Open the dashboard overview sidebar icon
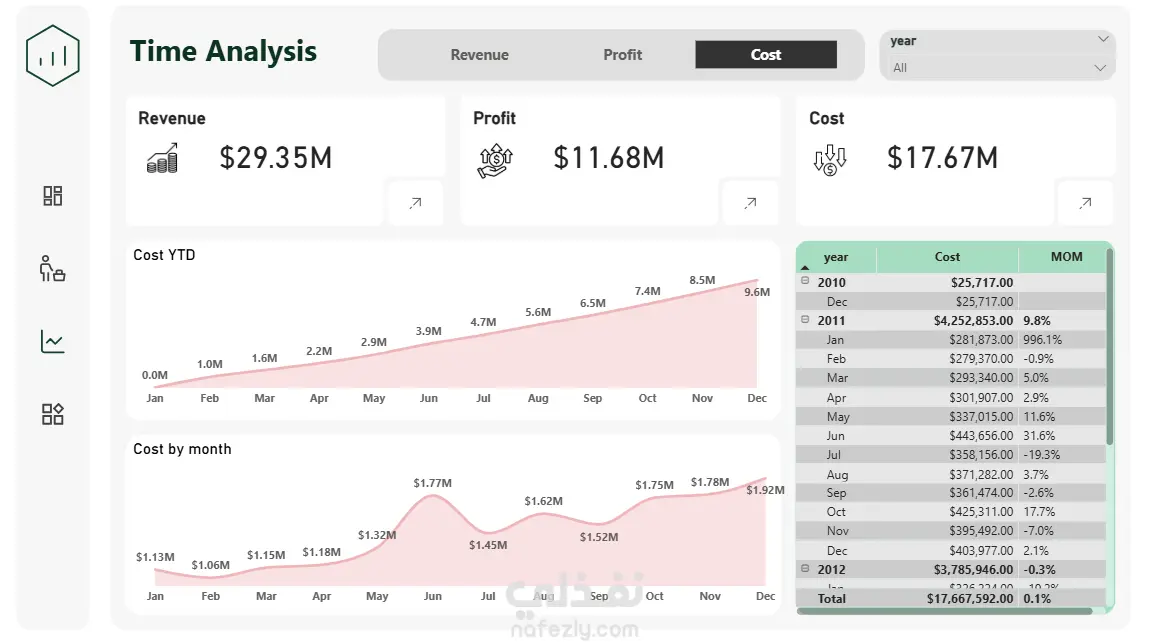This screenshot has width=1149, height=642. 53,196
